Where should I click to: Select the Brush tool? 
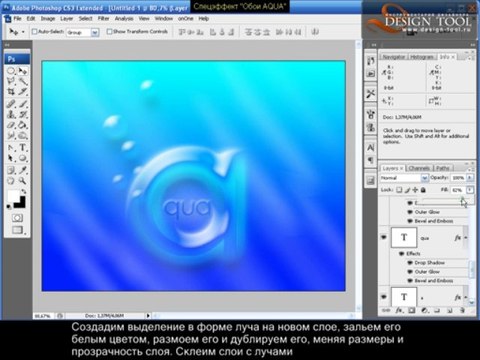pyautogui.click(x=23, y=104)
